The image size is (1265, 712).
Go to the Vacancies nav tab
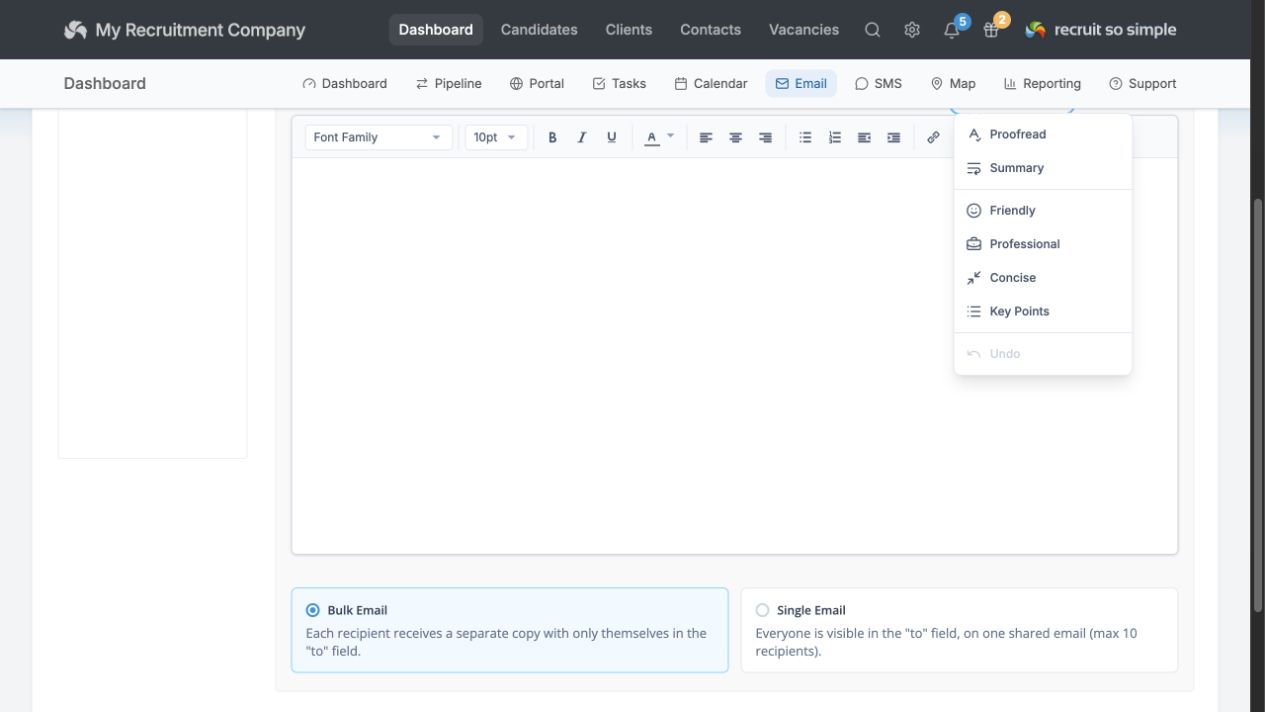(x=804, y=30)
